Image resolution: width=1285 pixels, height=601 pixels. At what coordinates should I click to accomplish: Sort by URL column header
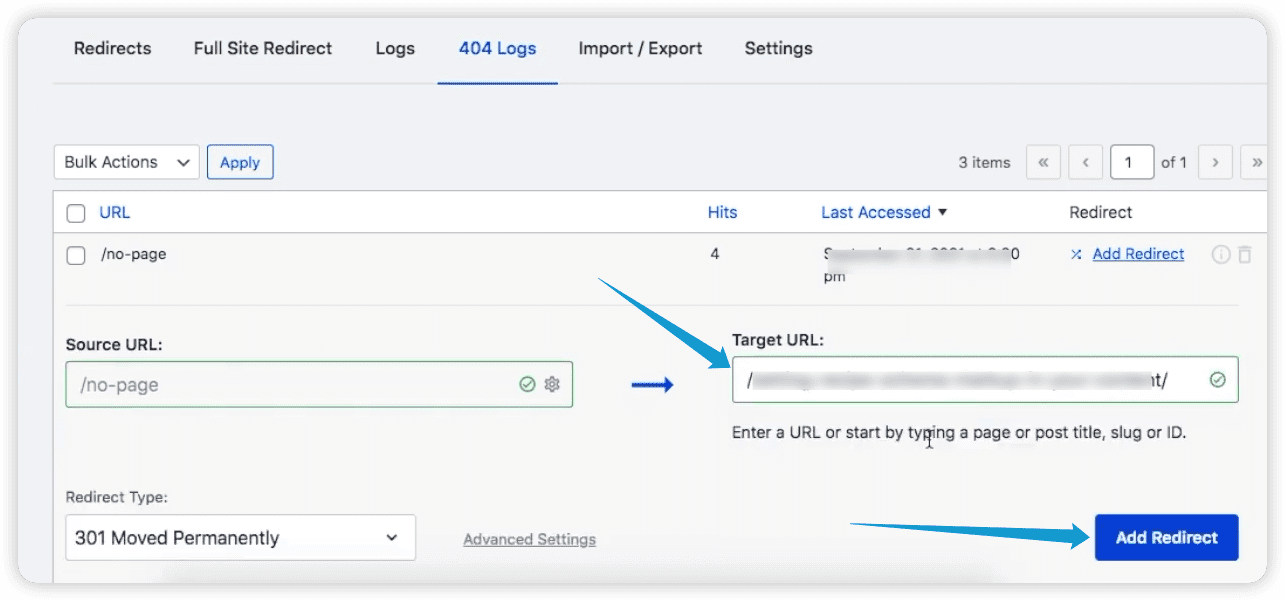coord(115,212)
